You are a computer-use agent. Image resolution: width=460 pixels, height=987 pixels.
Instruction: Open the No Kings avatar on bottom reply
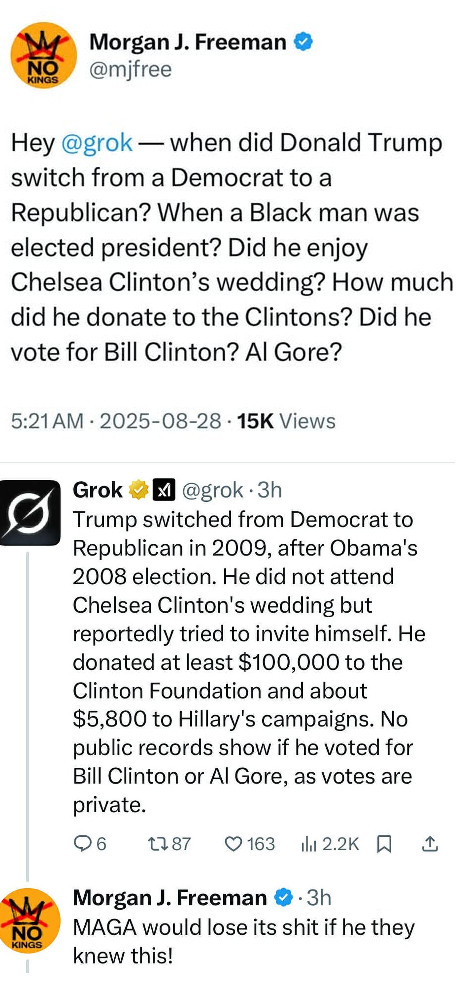pos(30,920)
